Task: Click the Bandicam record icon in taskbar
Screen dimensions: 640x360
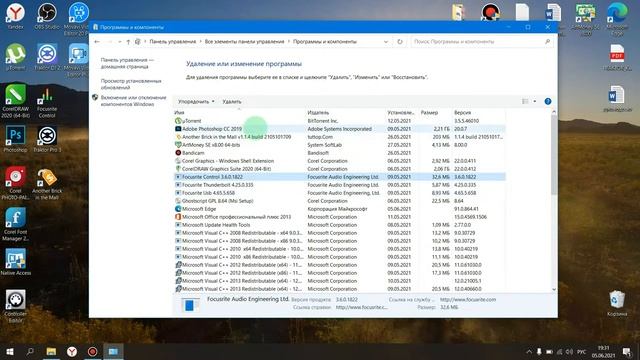Action: (x=93, y=351)
